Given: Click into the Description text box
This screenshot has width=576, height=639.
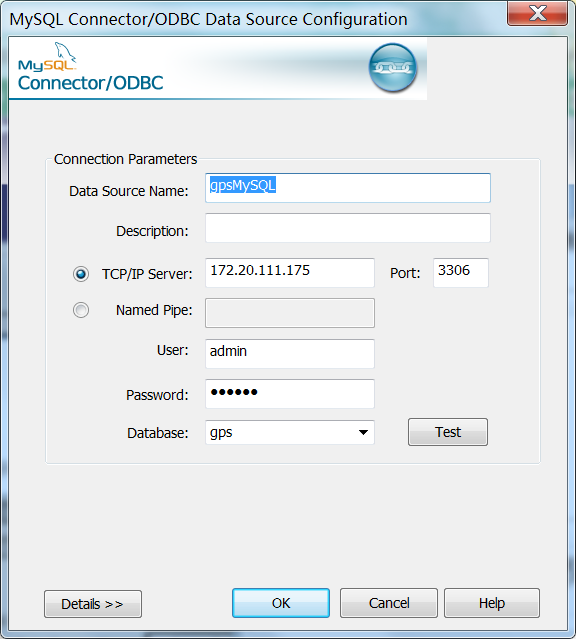Looking at the screenshot, I should click(x=348, y=228).
